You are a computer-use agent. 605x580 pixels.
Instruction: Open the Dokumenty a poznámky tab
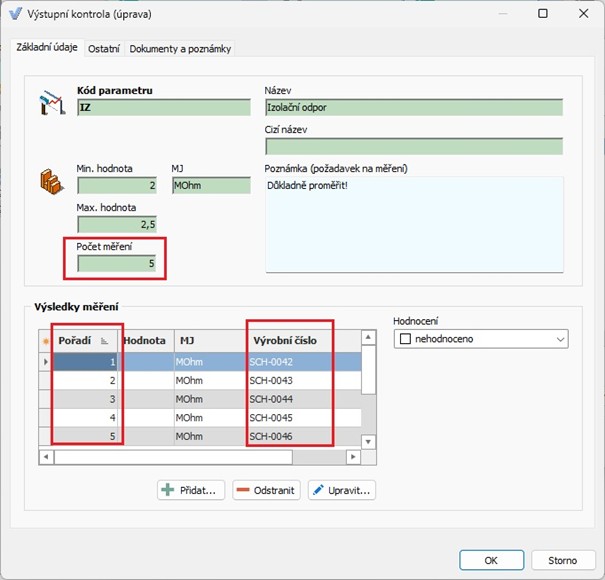tap(180, 49)
